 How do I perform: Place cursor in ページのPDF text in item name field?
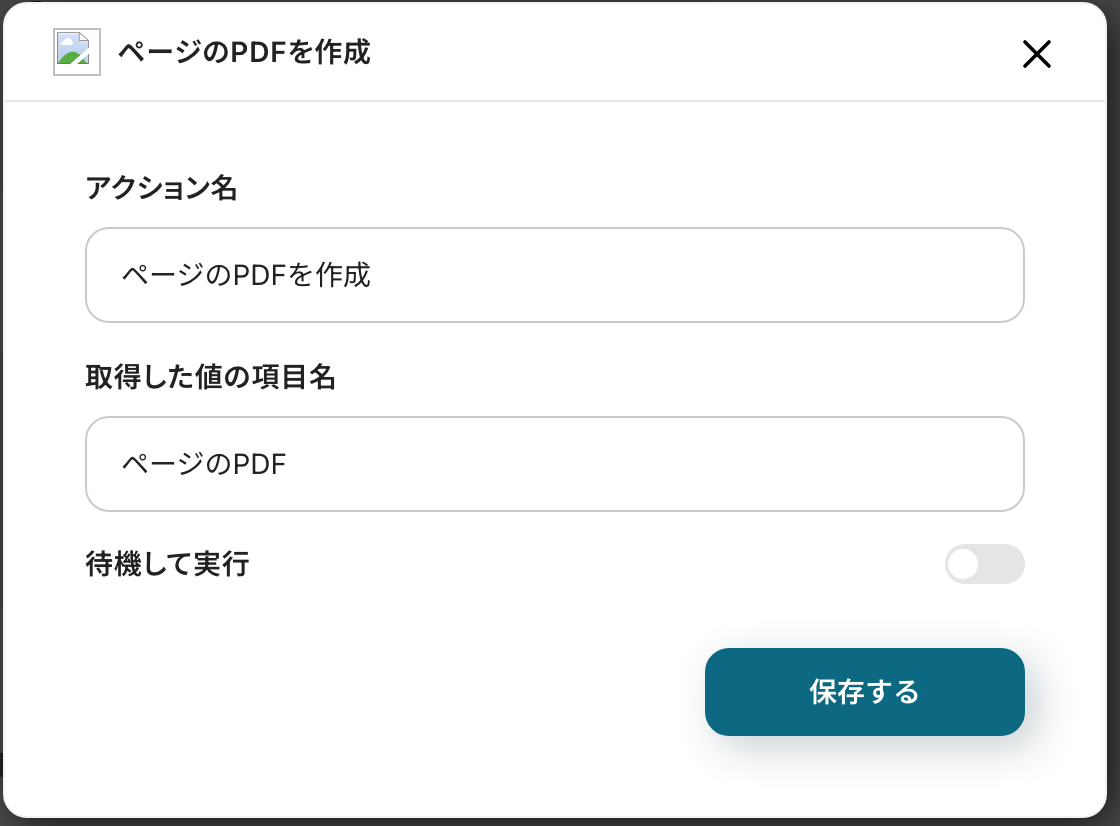204,464
